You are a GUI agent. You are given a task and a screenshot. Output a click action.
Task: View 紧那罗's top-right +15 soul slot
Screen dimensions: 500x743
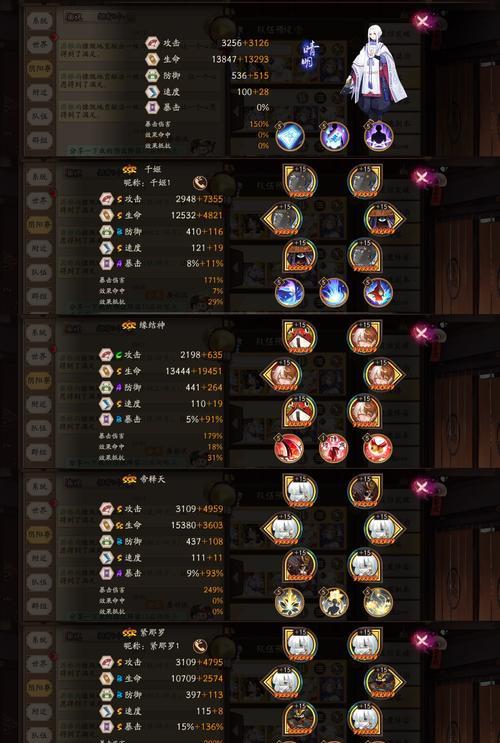pos(364,643)
